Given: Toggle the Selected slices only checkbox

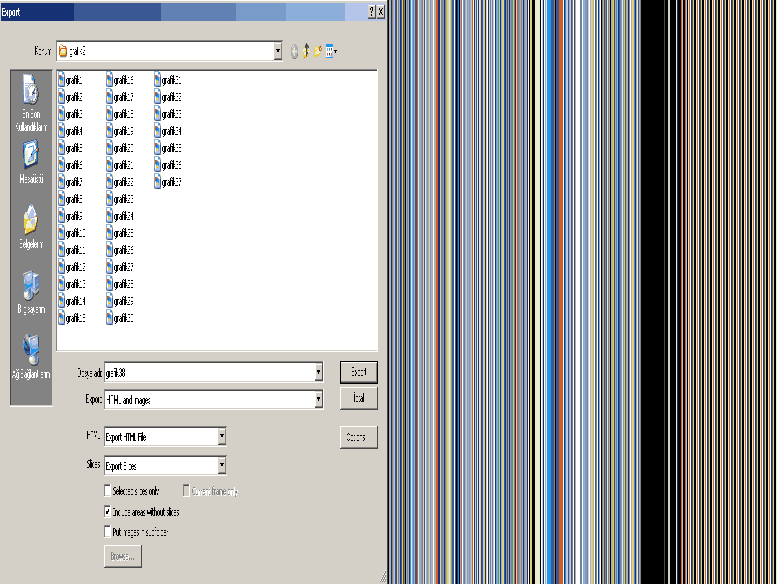Looking at the screenshot, I should point(107,491).
